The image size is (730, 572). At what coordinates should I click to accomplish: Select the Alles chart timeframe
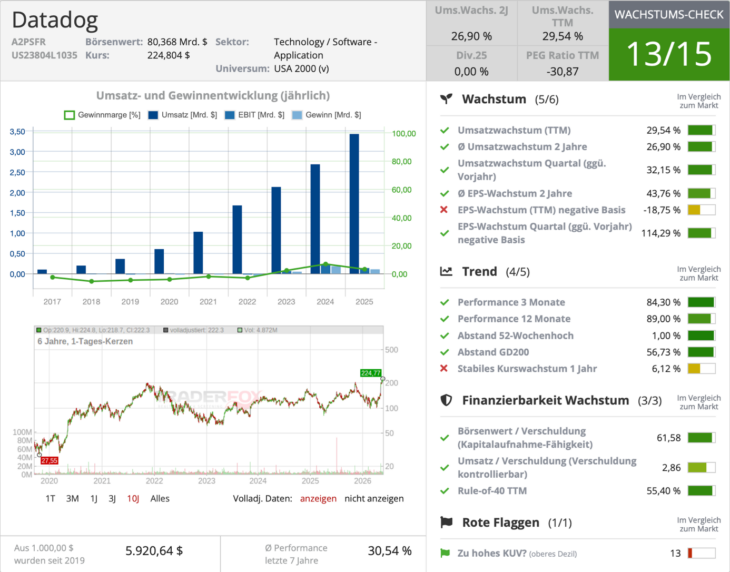tap(160, 498)
